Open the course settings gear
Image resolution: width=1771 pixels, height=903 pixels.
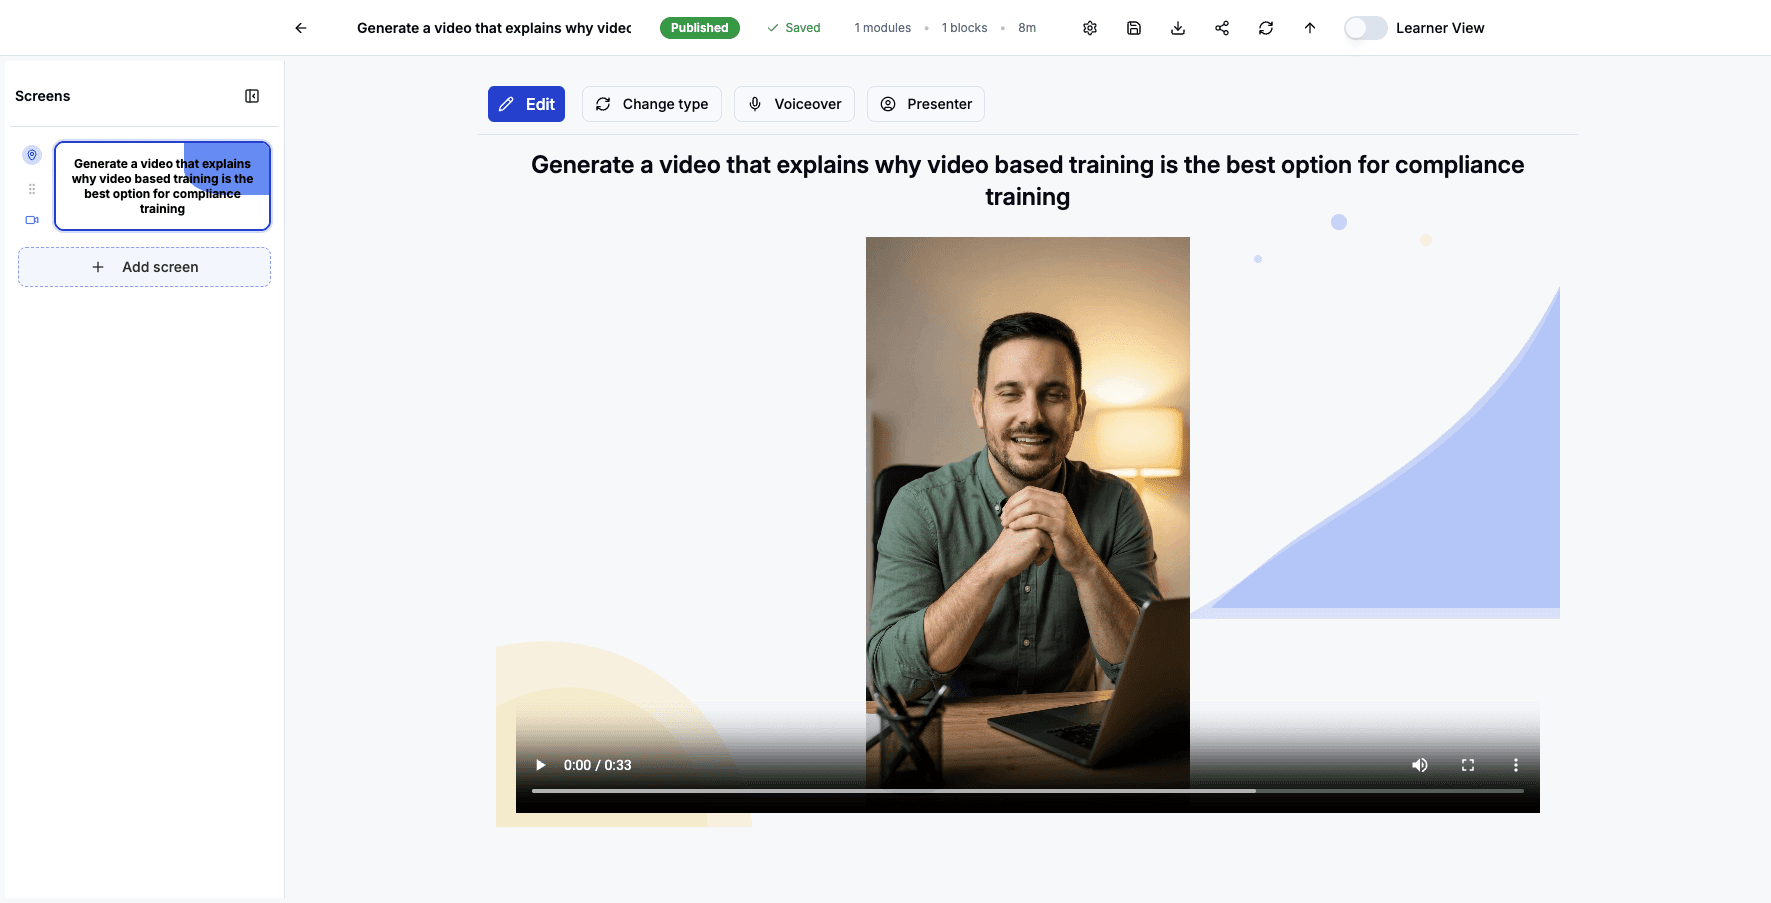pos(1089,27)
